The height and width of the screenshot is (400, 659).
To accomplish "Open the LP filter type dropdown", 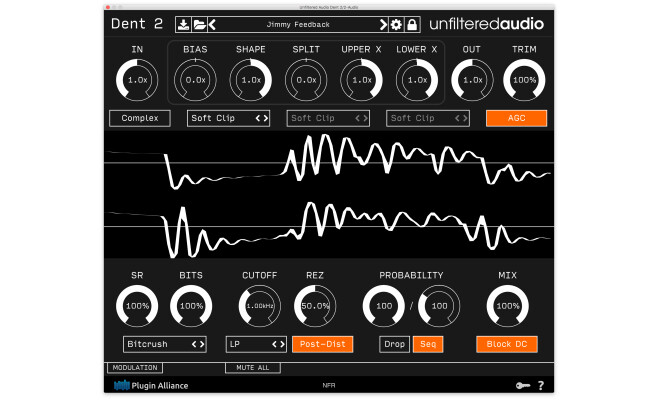I will tap(256, 345).
